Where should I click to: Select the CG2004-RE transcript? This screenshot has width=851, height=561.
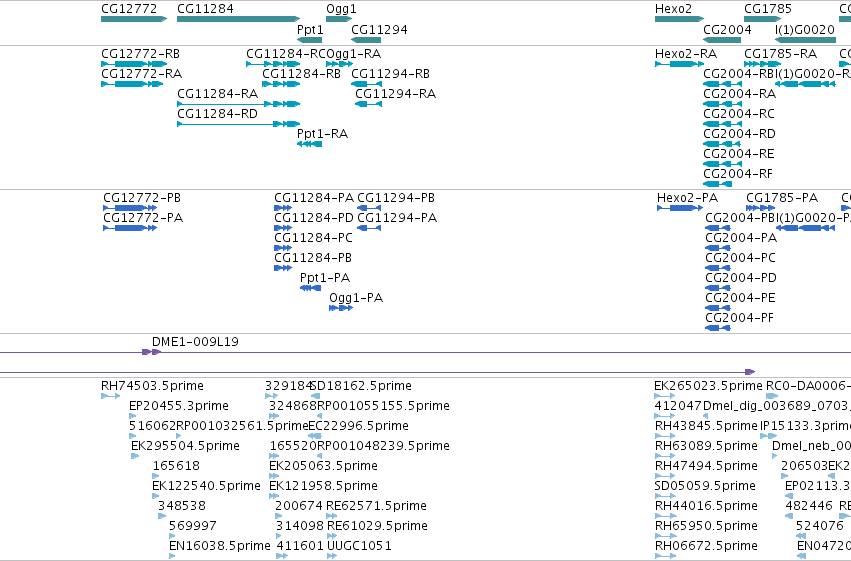tap(722, 164)
